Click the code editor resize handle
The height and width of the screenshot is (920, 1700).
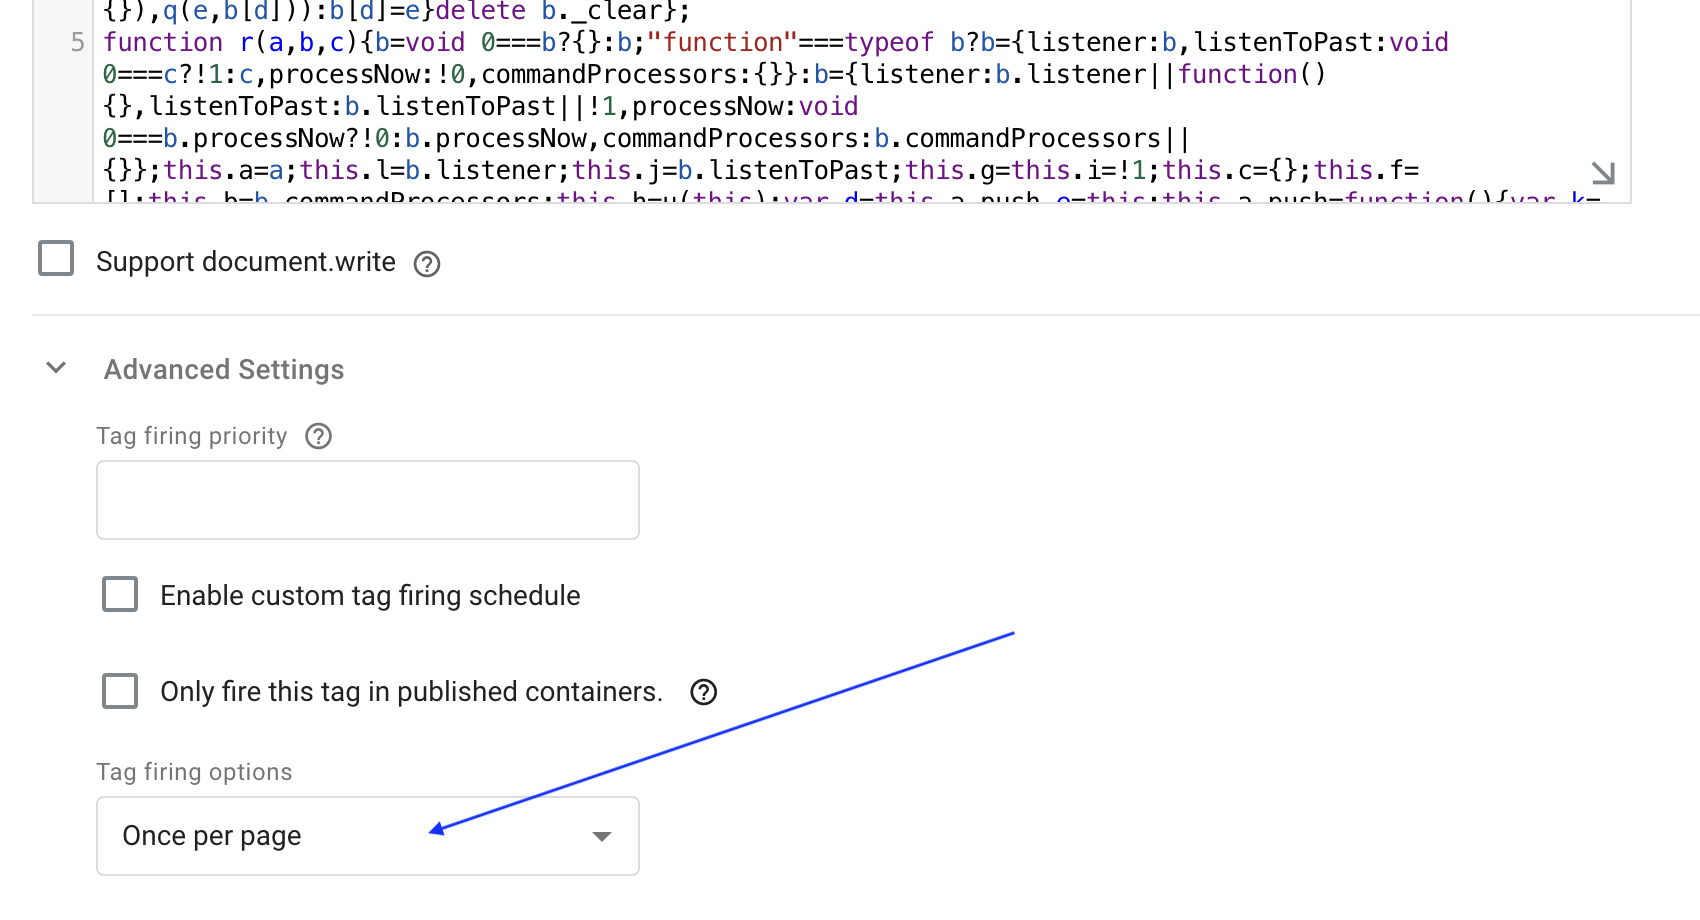pyautogui.click(x=1602, y=173)
